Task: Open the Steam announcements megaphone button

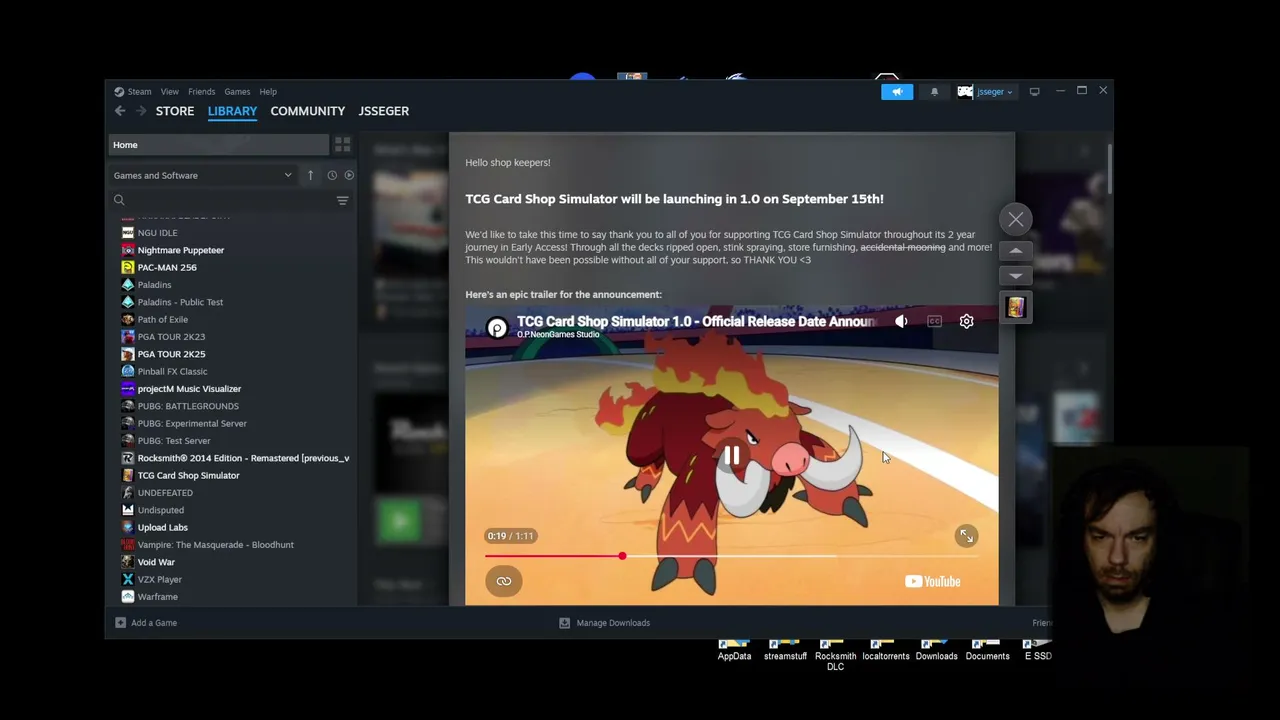Action: (x=897, y=92)
